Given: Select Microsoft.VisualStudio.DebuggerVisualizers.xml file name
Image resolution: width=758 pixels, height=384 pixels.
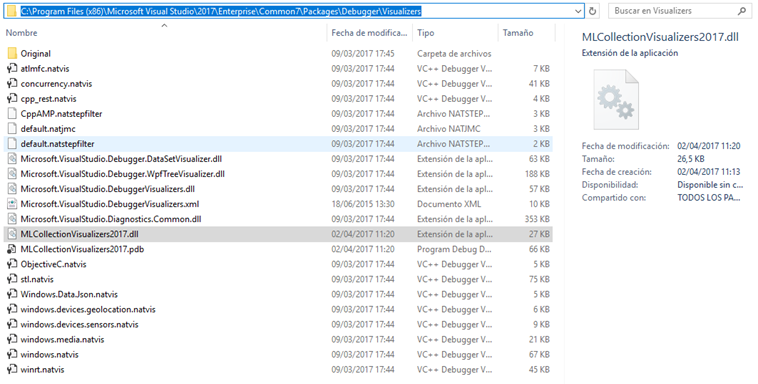Looking at the screenshot, I should 110,204.
